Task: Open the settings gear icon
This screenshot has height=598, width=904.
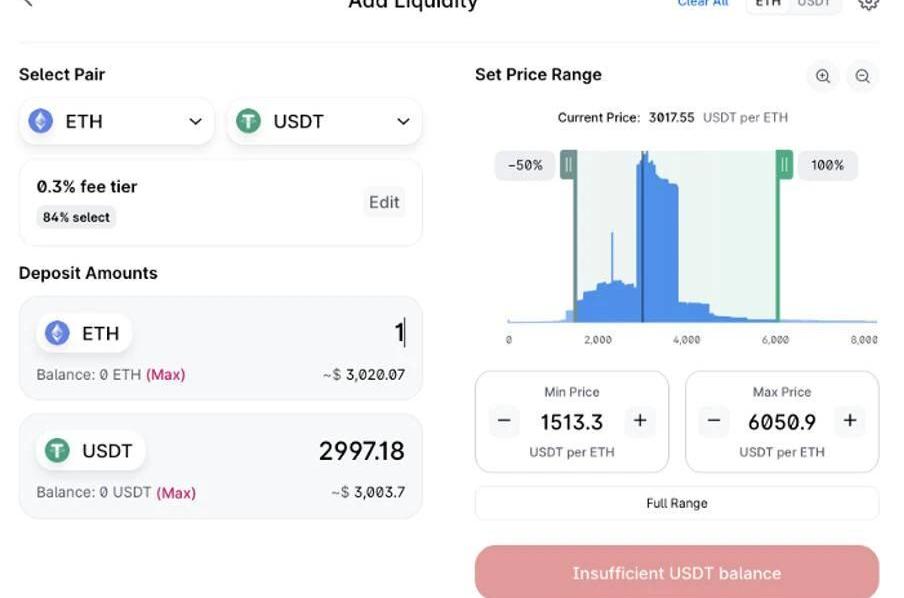Action: [x=868, y=4]
